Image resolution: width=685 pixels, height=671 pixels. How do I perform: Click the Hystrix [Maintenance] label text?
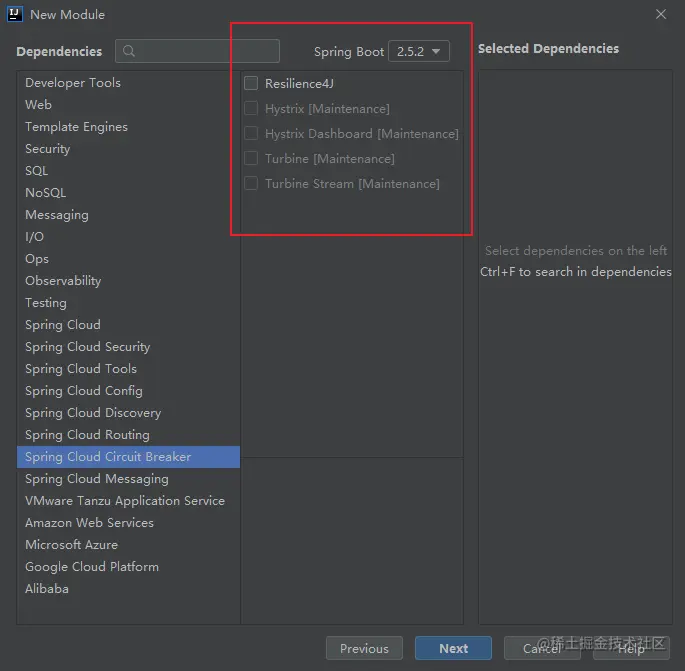pyautogui.click(x=327, y=109)
